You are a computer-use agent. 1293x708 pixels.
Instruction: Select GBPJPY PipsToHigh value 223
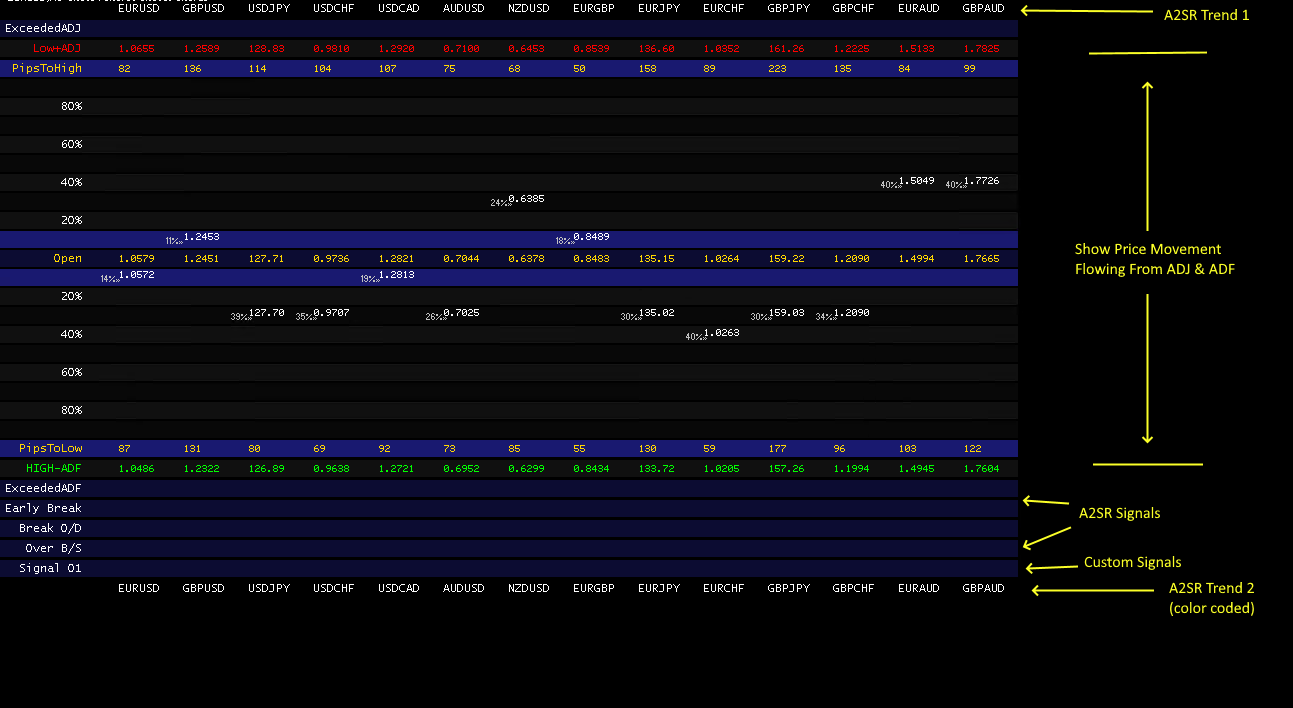[x=776, y=68]
